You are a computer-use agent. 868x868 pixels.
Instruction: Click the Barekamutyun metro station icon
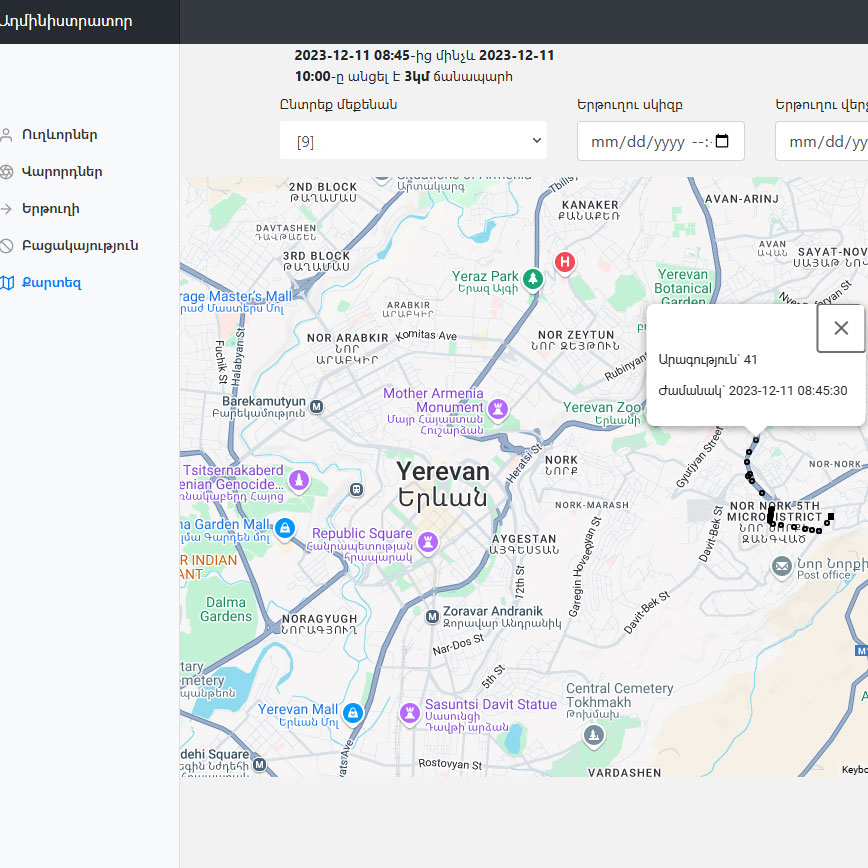point(316,407)
